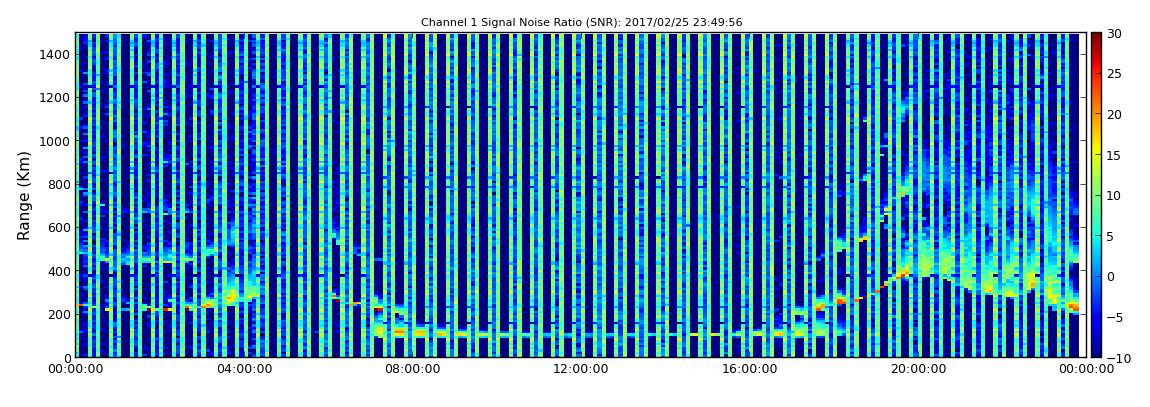The image size is (1150, 407).
Task: Click the 04:00:00 time axis label
Action: (243, 370)
